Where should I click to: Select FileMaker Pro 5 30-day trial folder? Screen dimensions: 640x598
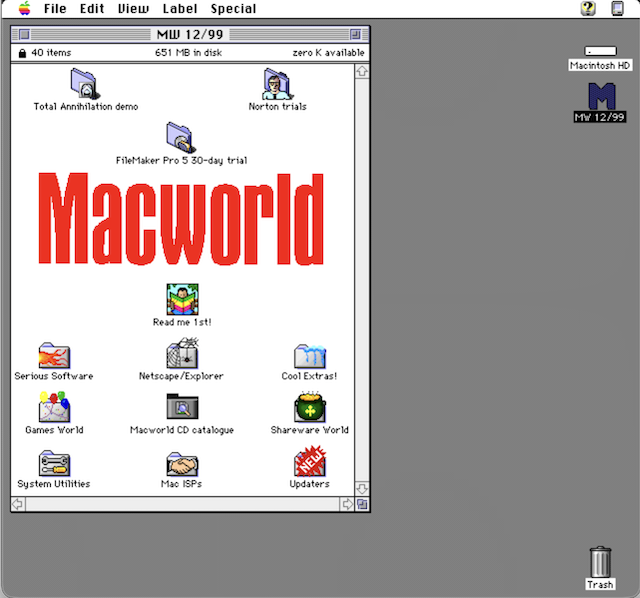point(181,138)
